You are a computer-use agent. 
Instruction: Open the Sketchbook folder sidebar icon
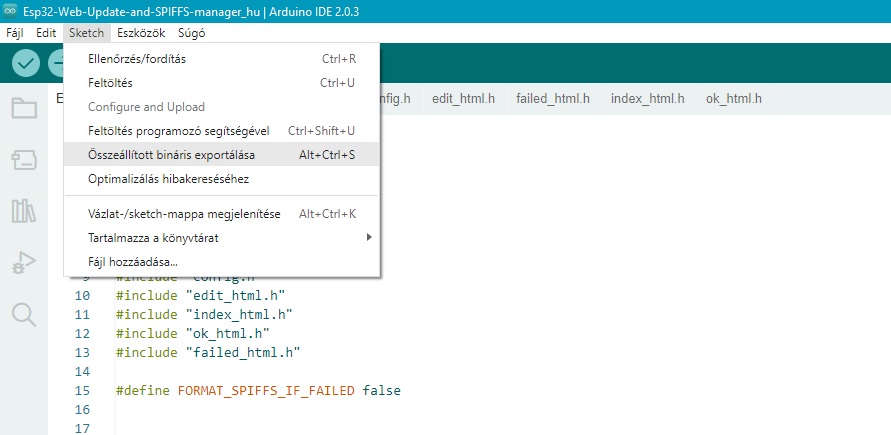(24, 107)
